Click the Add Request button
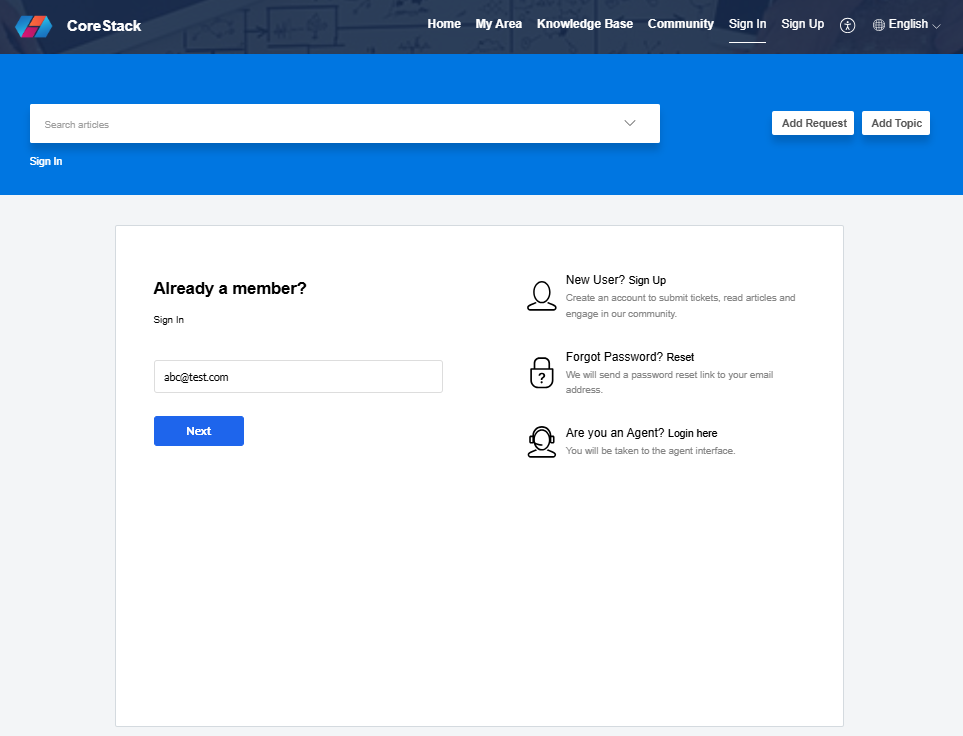Image resolution: width=963 pixels, height=736 pixels. (x=813, y=123)
